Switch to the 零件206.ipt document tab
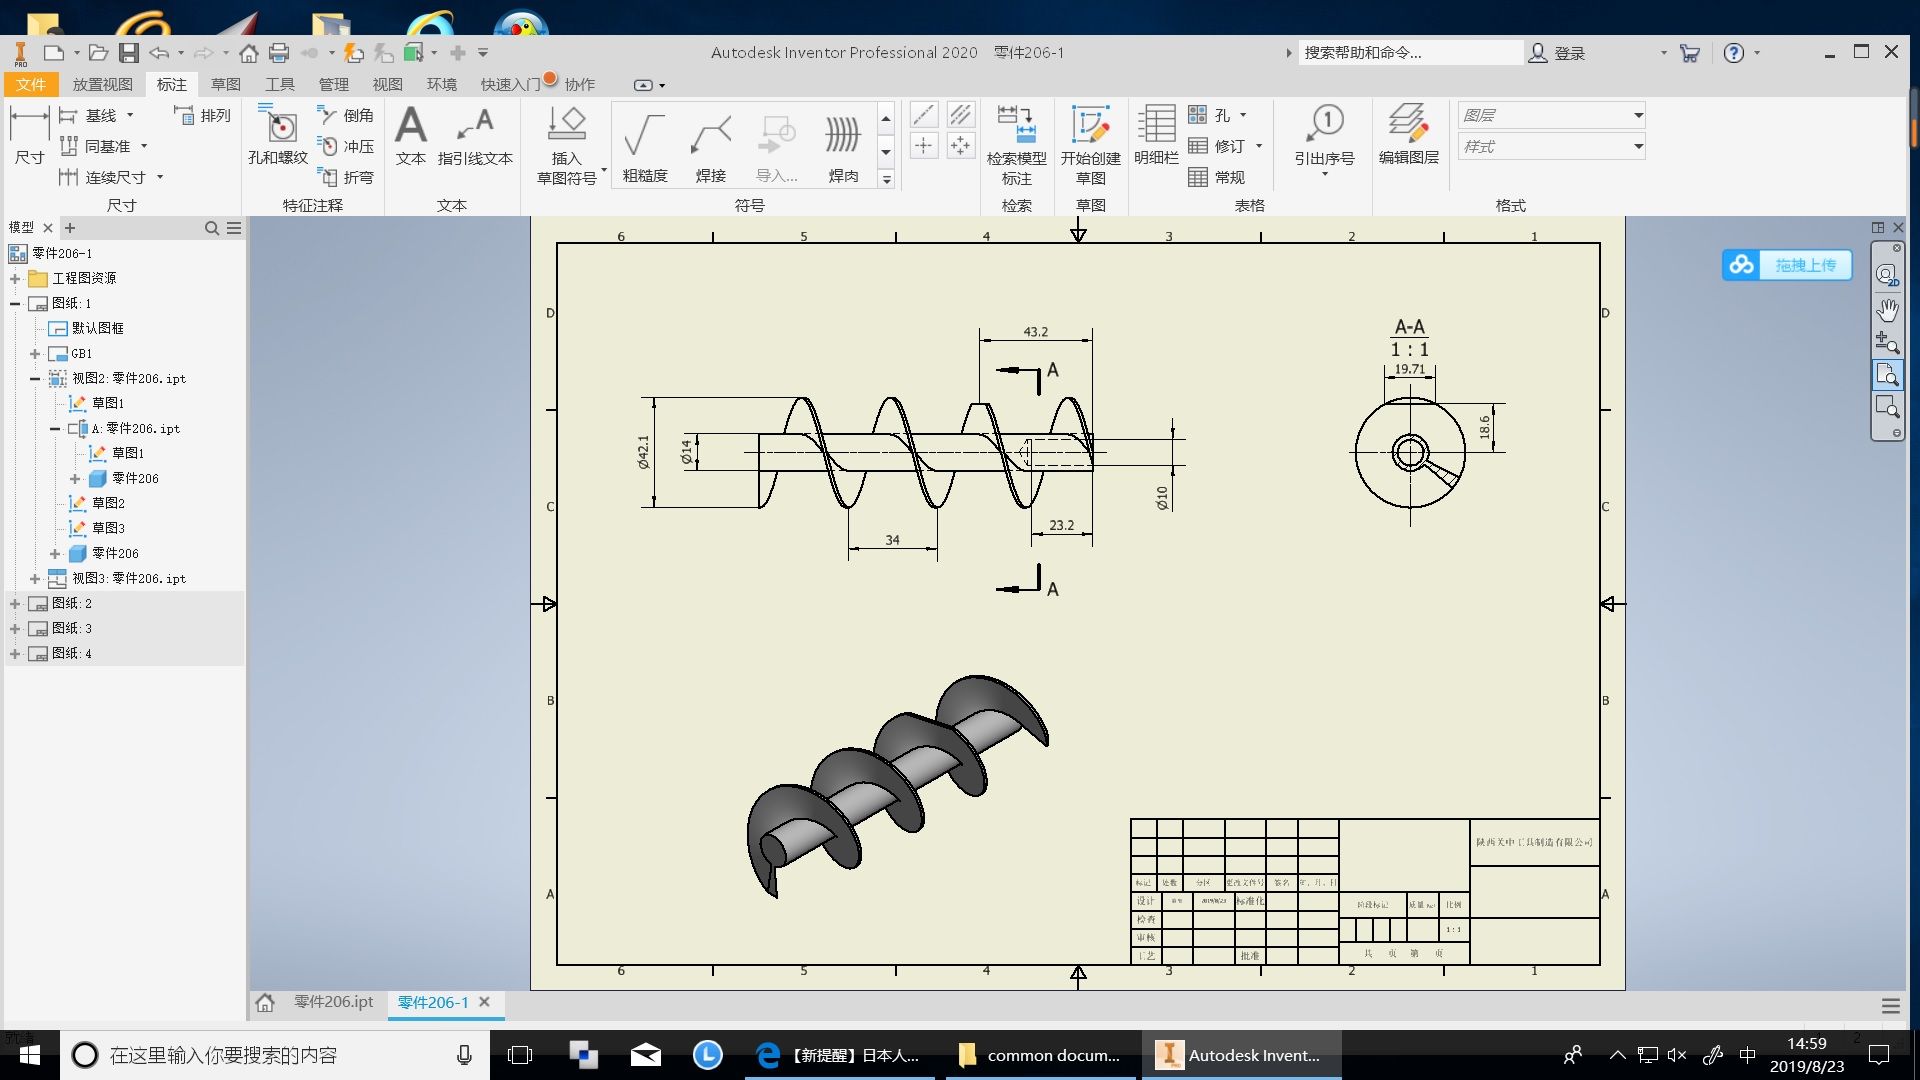Screen dimensions: 1920x1080 [333, 1002]
